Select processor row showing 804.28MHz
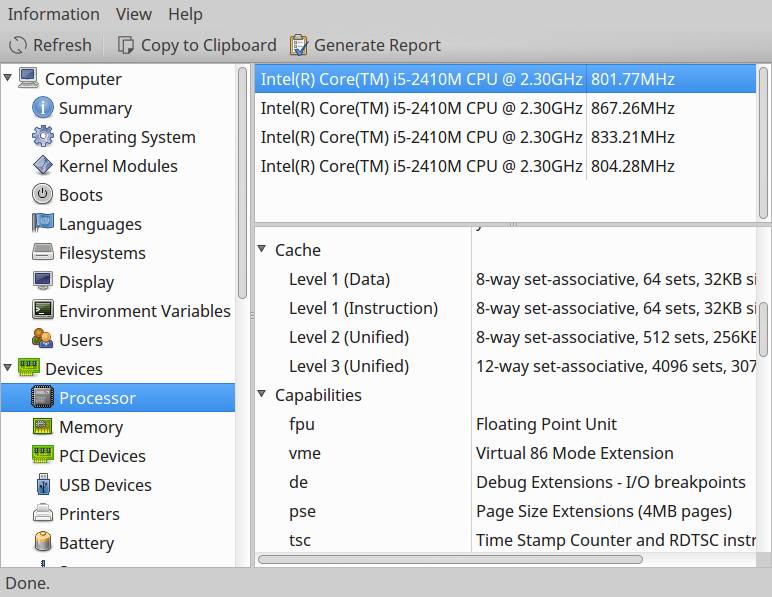The width and height of the screenshot is (772, 597). point(505,166)
